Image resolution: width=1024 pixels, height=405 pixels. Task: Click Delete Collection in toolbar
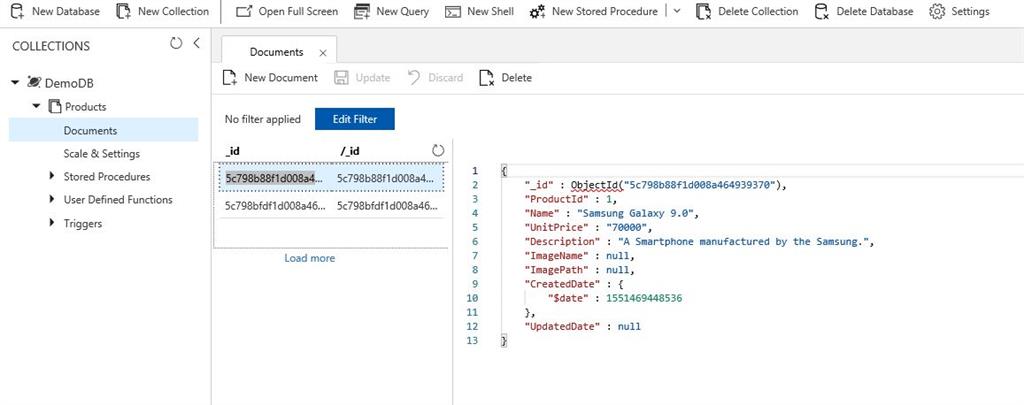tap(747, 11)
